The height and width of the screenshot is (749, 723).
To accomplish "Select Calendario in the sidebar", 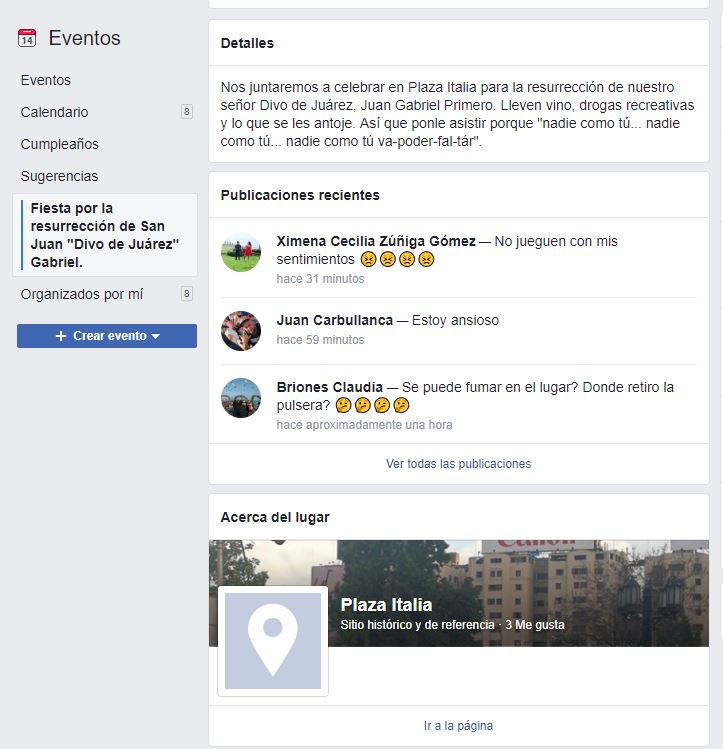I will [x=54, y=112].
